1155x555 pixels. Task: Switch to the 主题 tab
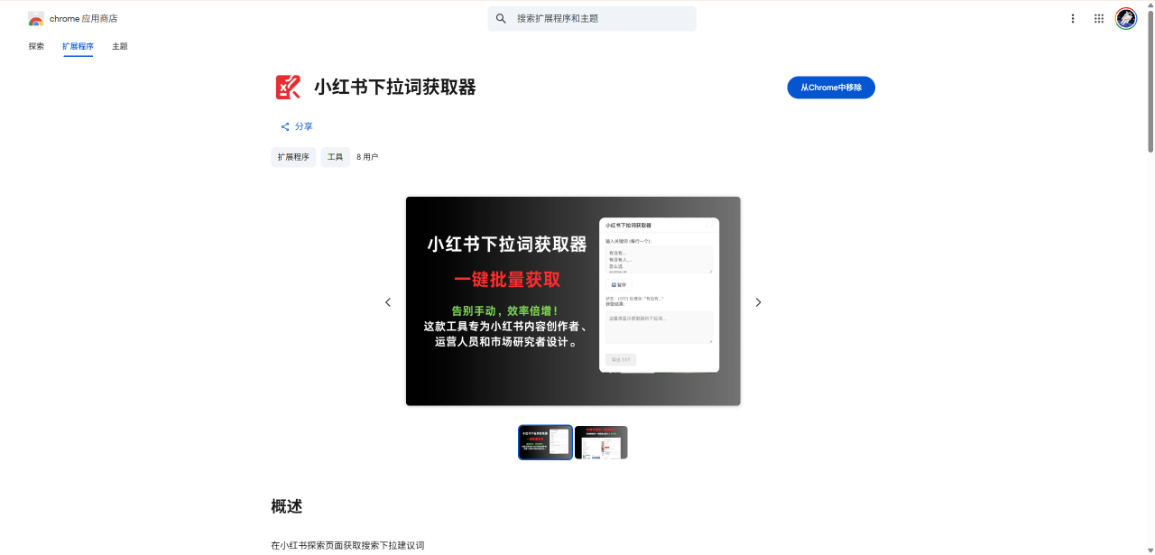[x=119, y=46]
